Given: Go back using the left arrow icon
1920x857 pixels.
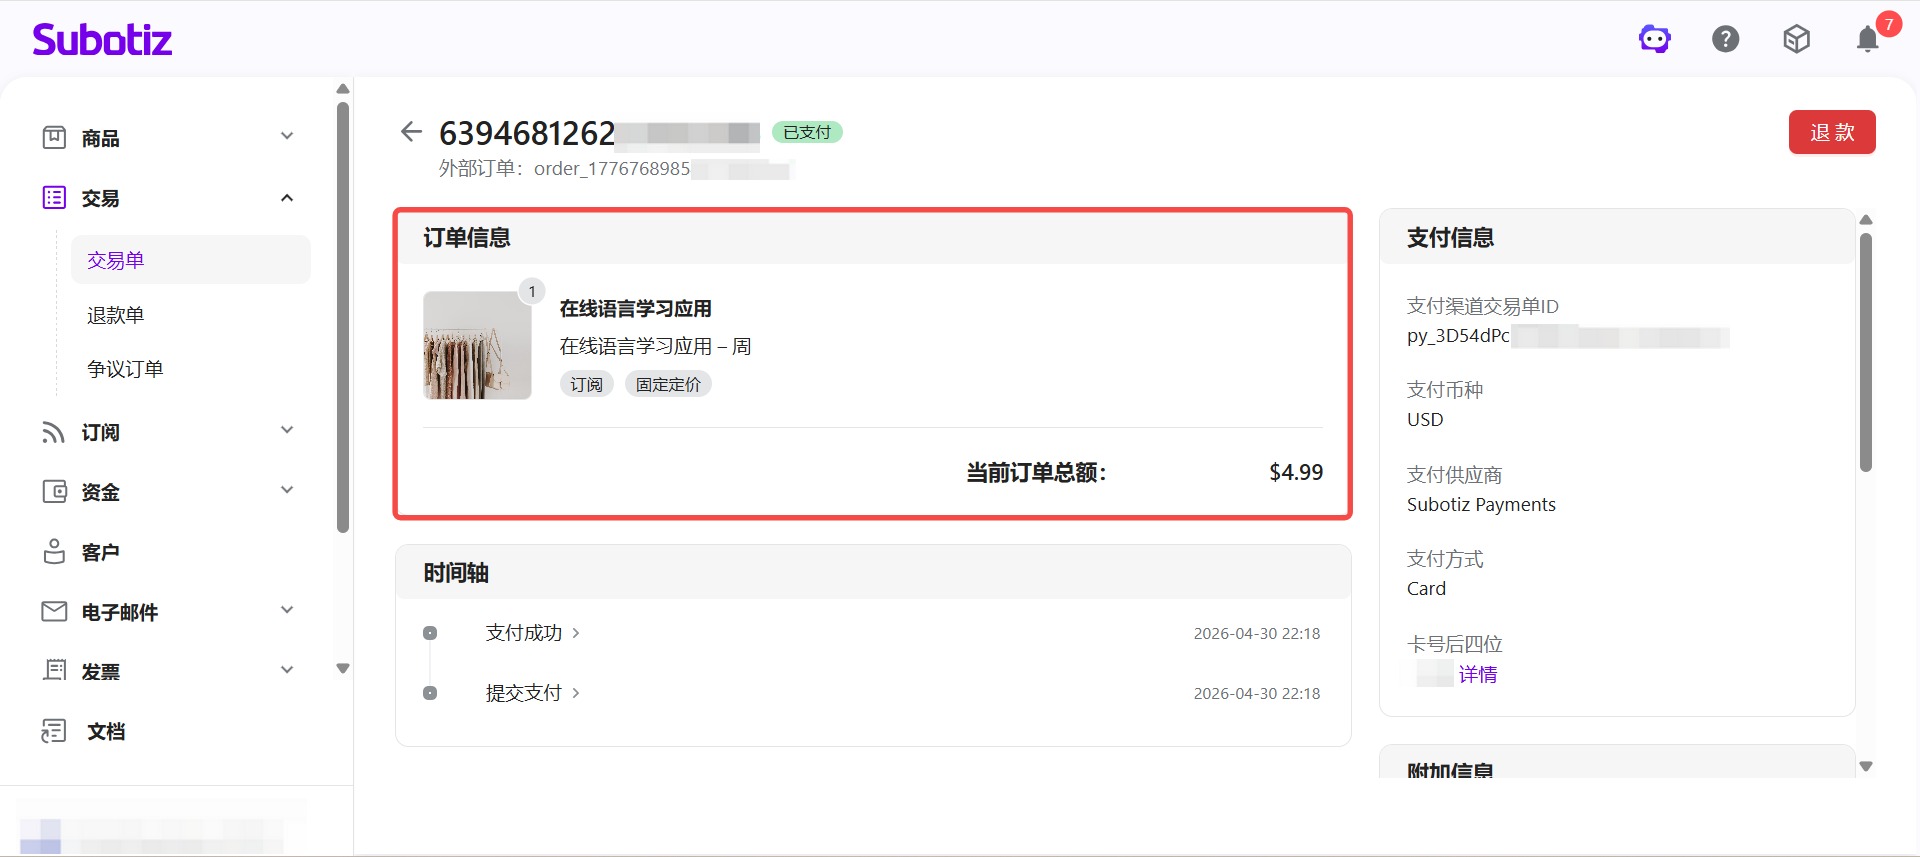Looking at the screenshot, I should [x=411, y=131].
